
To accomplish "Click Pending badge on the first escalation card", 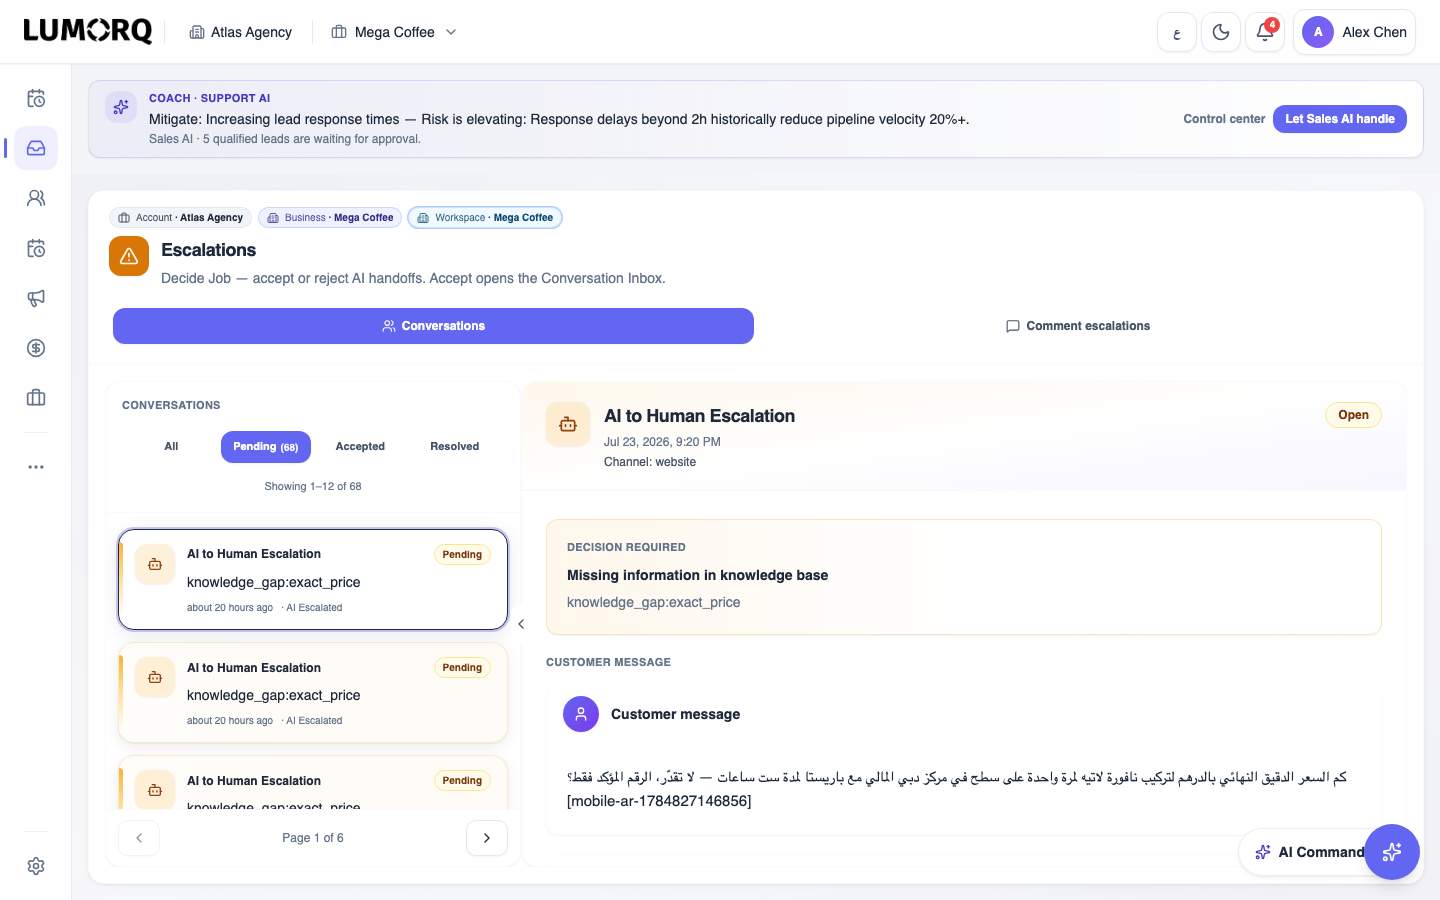I will 462,555.
